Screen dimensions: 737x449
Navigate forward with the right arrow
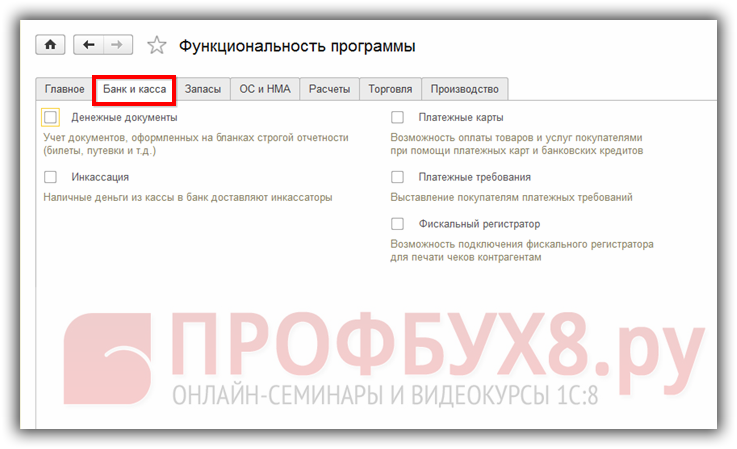point(118,45)
